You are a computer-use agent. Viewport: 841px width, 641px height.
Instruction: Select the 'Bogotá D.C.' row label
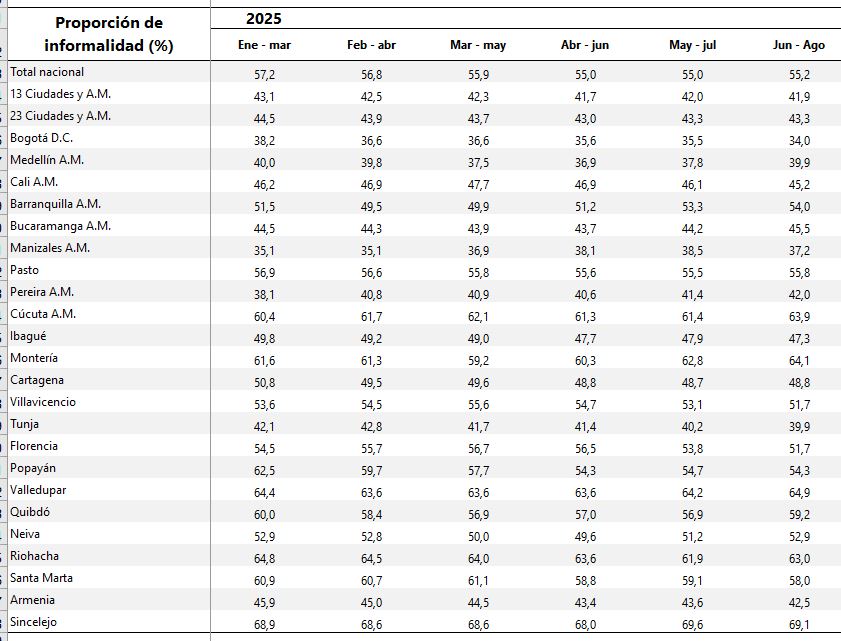[41, 138]
